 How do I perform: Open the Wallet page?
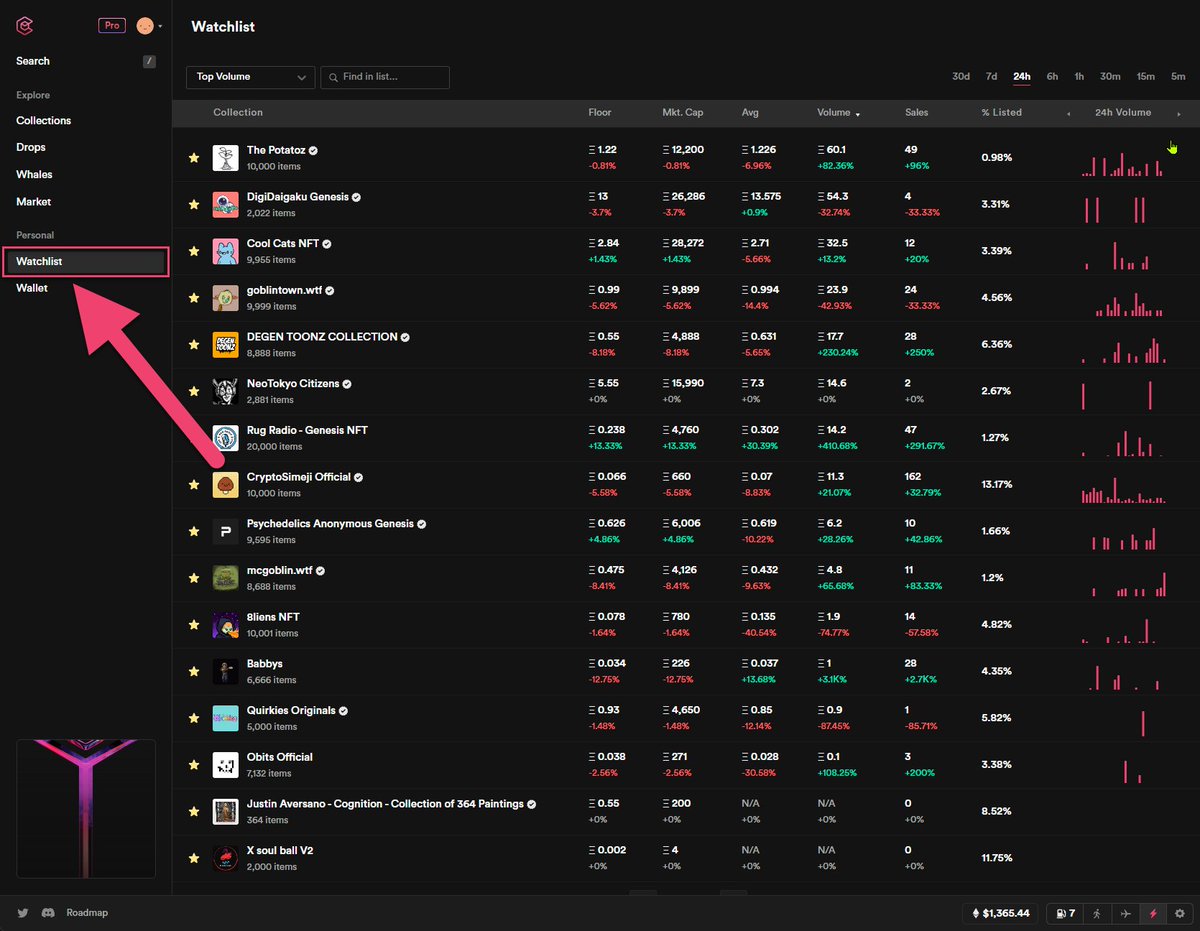pos(32,288)
